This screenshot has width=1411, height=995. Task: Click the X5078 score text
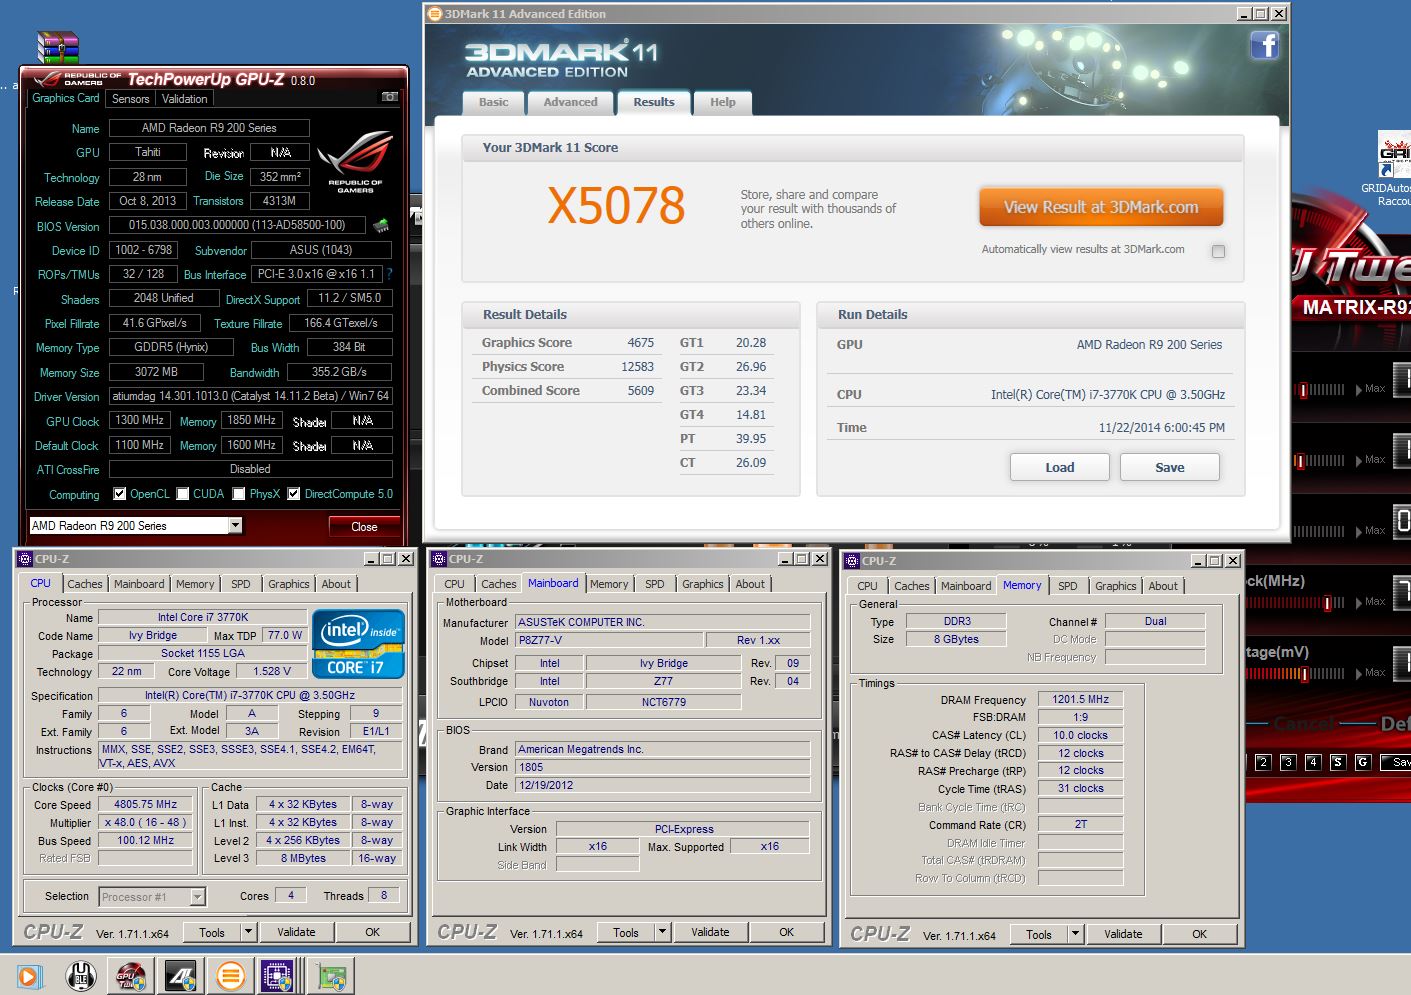point(616,206)
